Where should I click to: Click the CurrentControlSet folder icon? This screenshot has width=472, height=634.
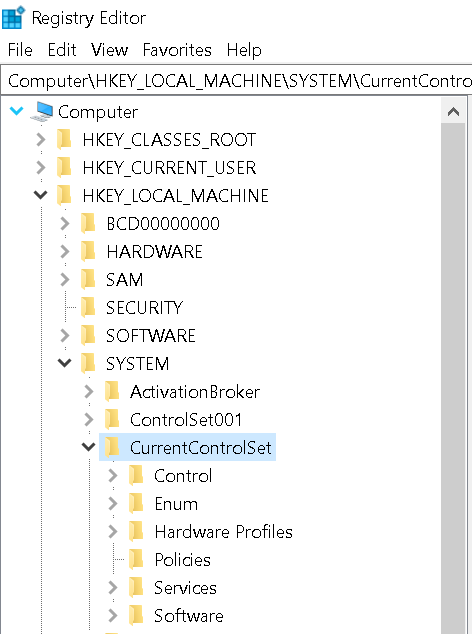coord(112,447)
